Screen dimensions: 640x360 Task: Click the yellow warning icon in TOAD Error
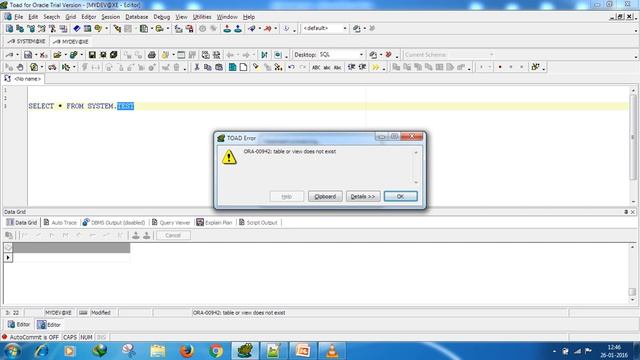click(229, 157)
